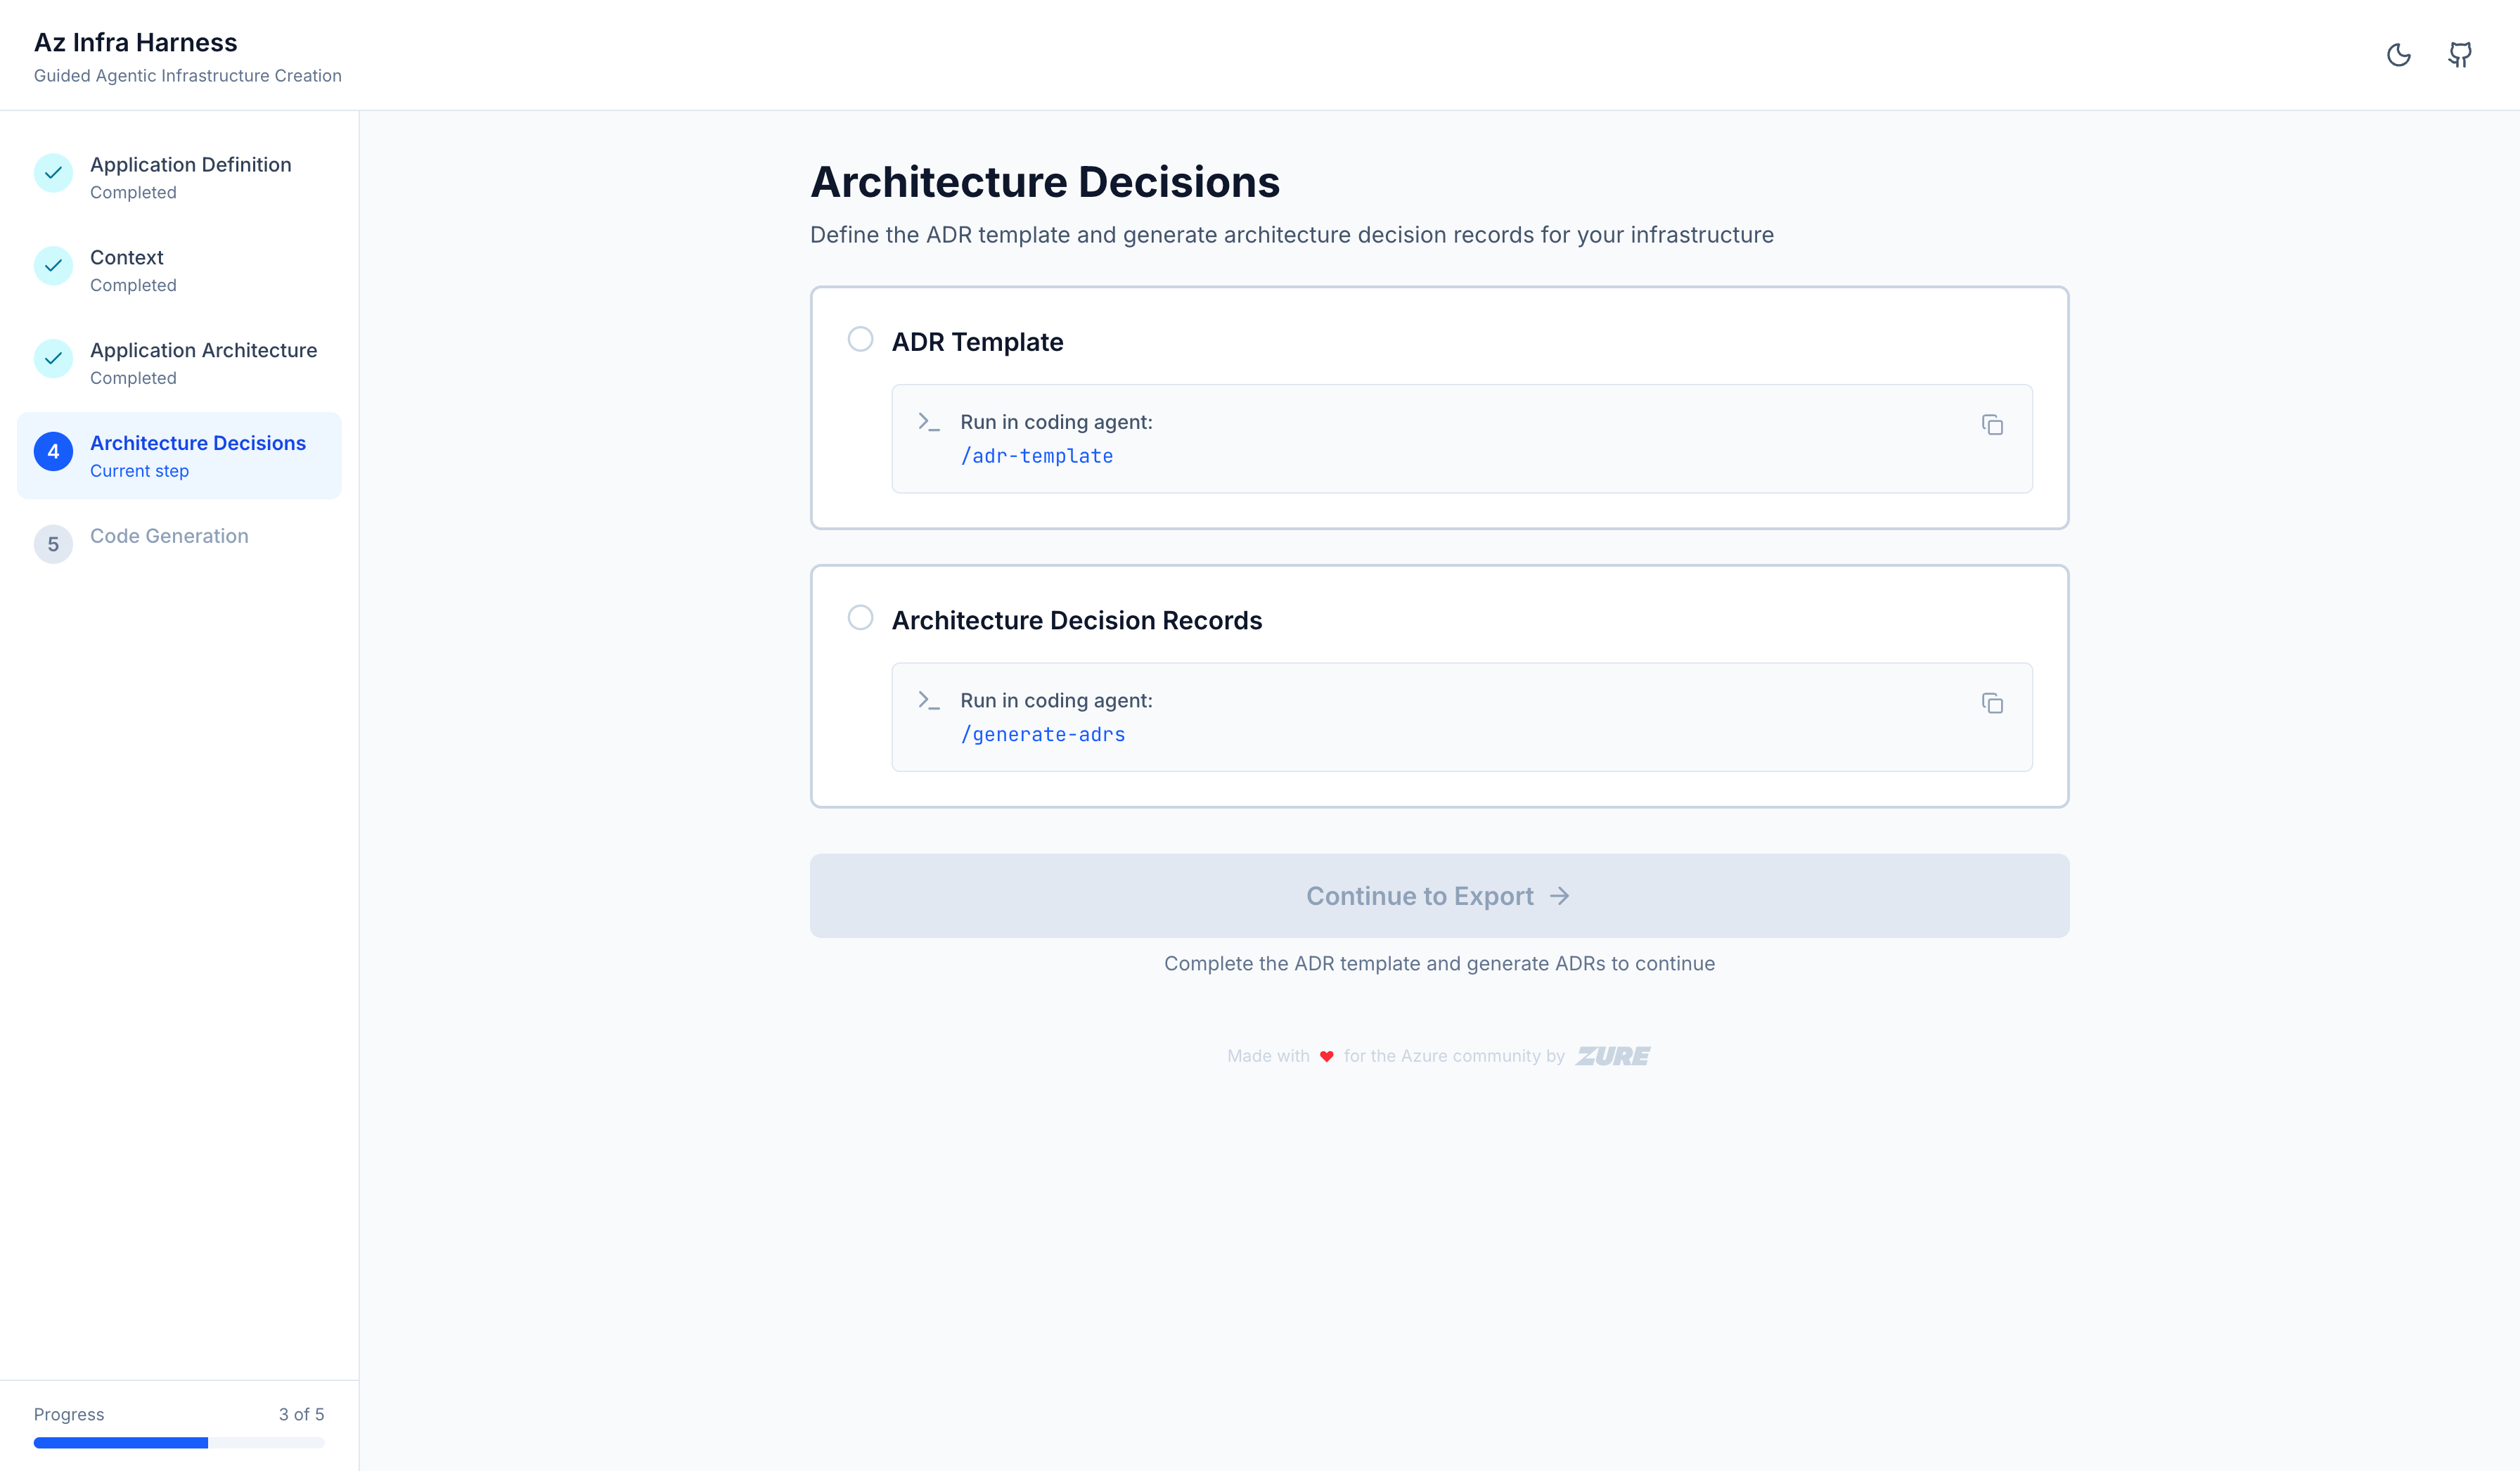This screenshot has width=2520, height=1471.
Task: Copy the /adr-template command
Action: click(x=1992, y=425)
